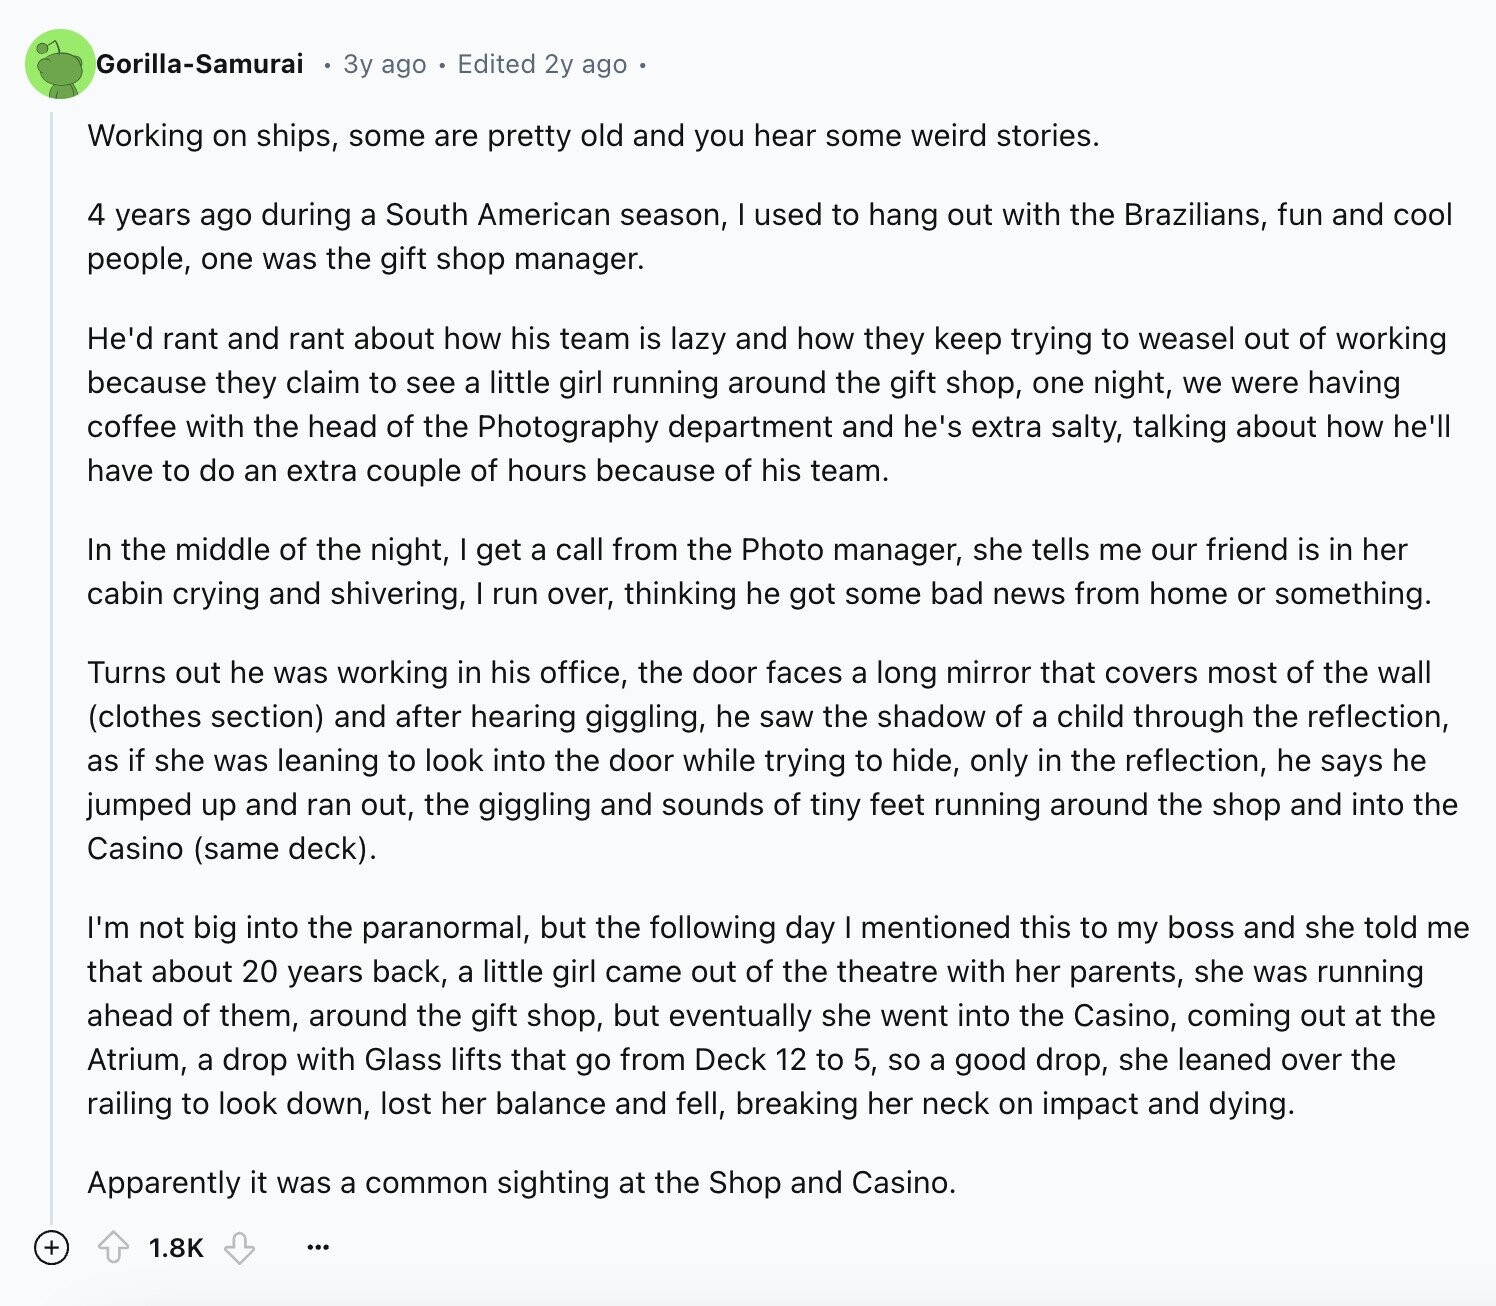Click the dot between username and "3y ago"
The height and width of the screenshot is (1306, 1496).
(326, 65)
